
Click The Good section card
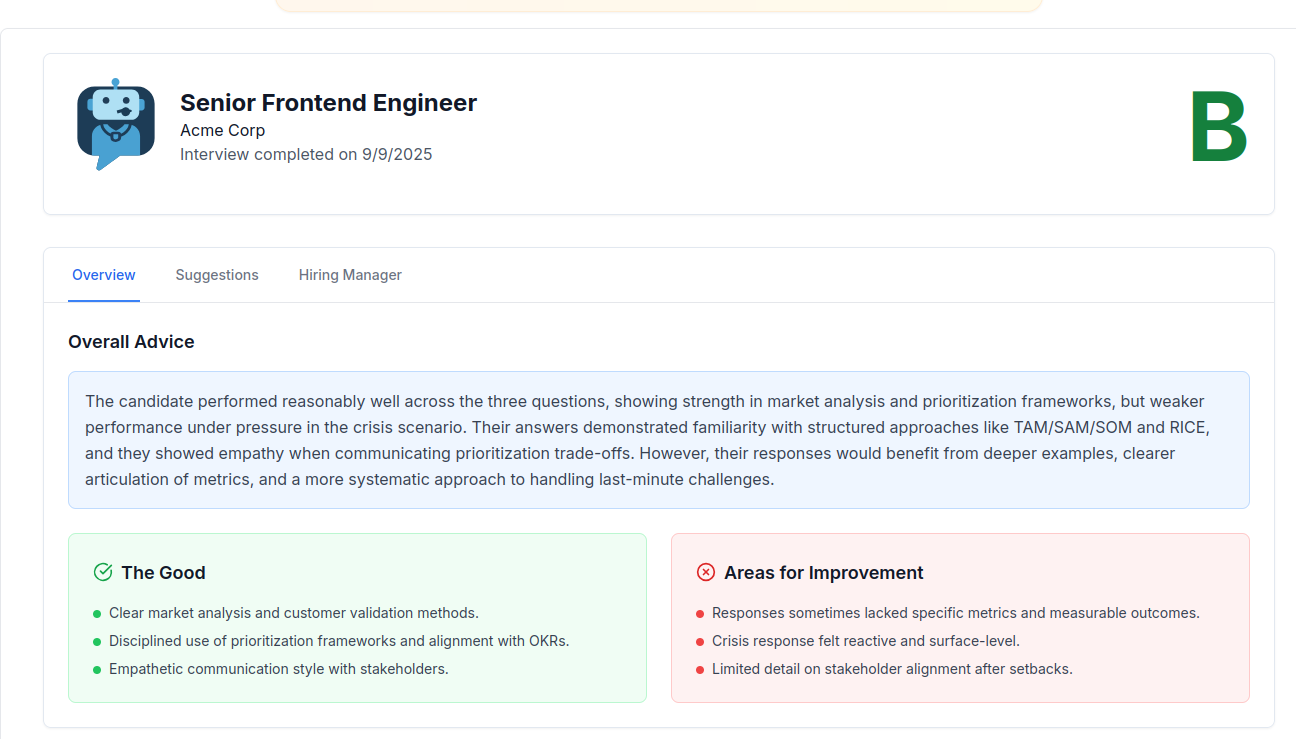point(357,617)
